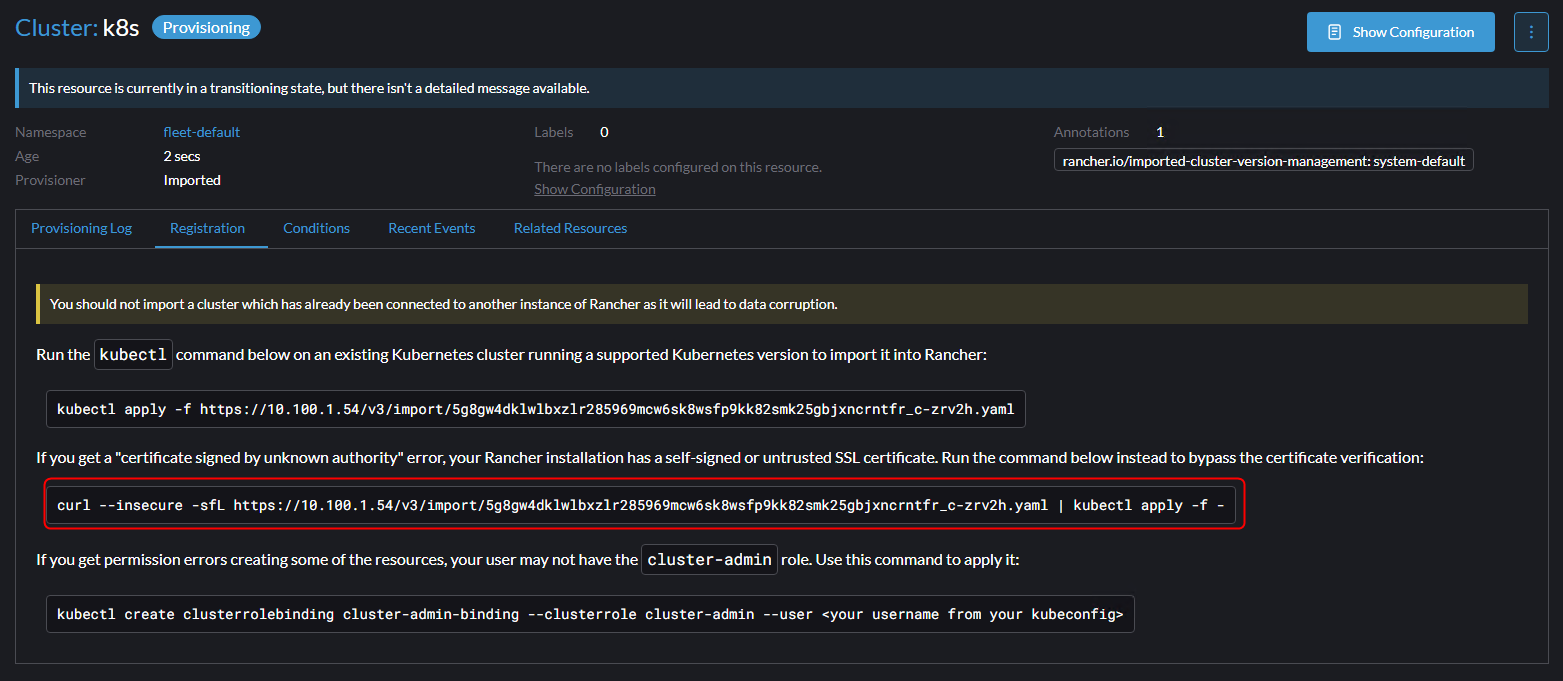Click the Show Configuration link under Labels
The height and width of the screenshot is (681, 1563).
594,189
